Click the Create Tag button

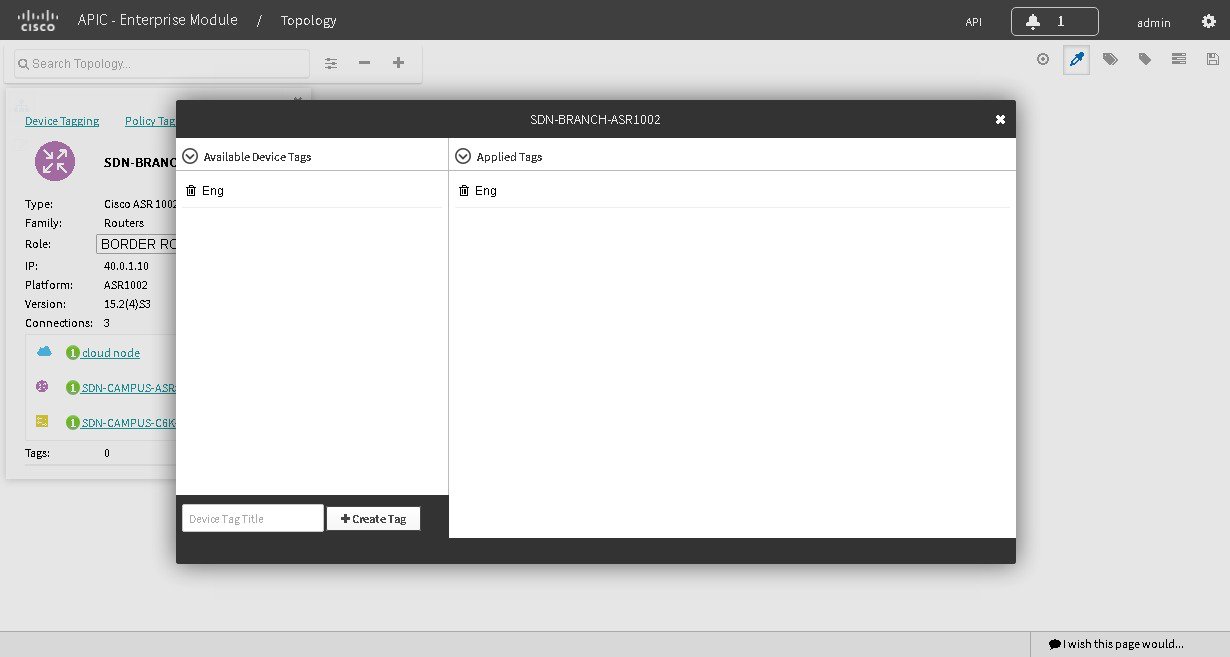tap(373, 519)
